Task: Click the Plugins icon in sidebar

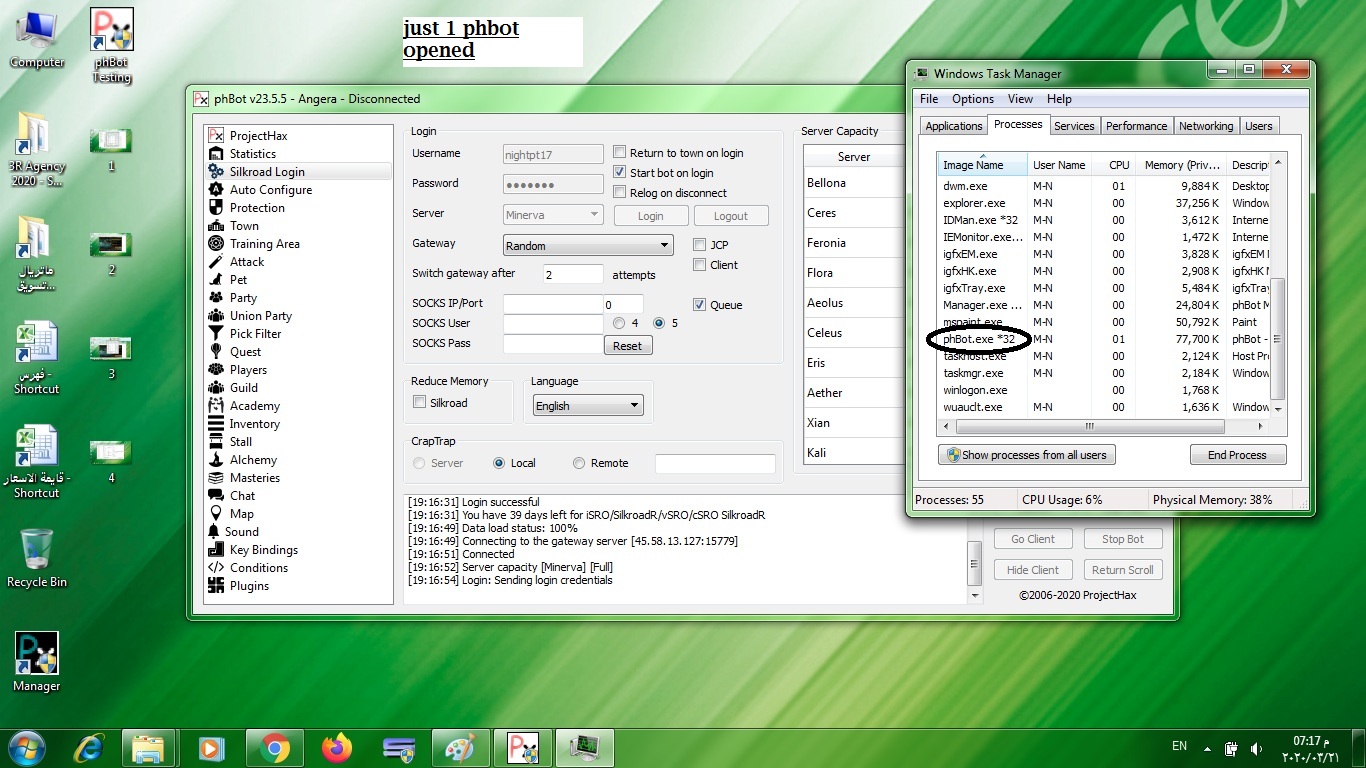Action: (216, 586)
